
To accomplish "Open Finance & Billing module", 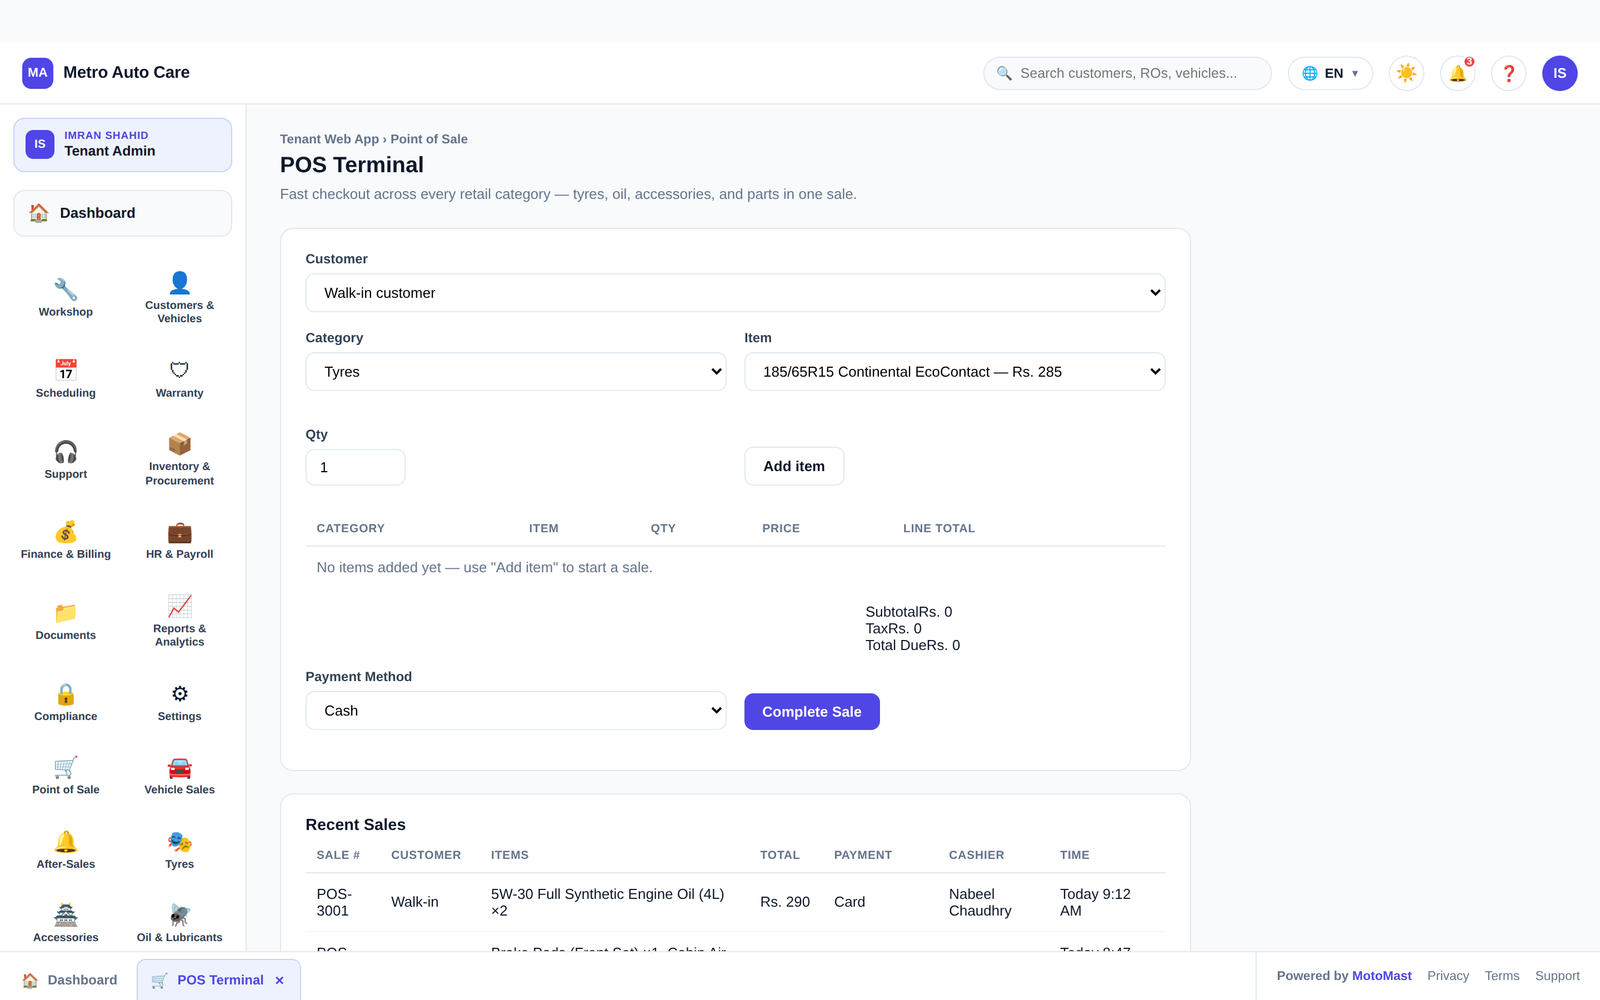I will [66, 541].
